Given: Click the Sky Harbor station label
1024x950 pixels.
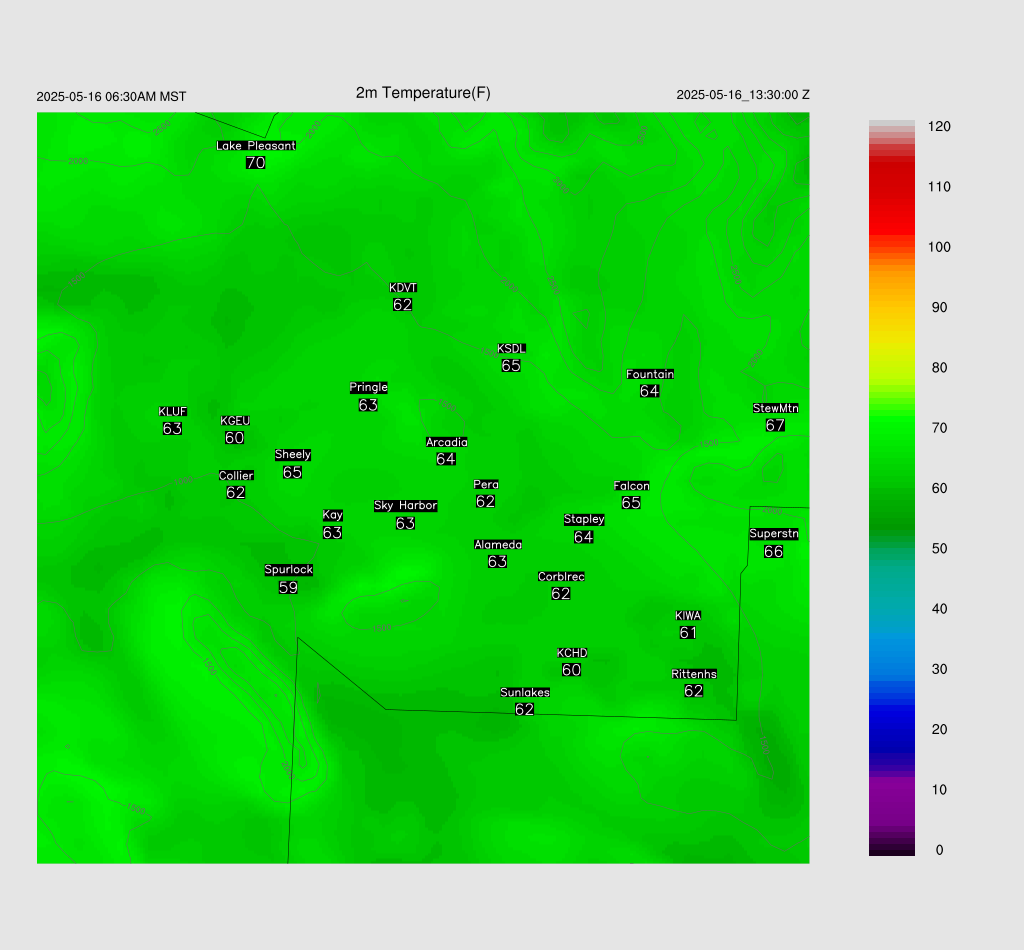Looking at the screenshot, I should point(406,506).
